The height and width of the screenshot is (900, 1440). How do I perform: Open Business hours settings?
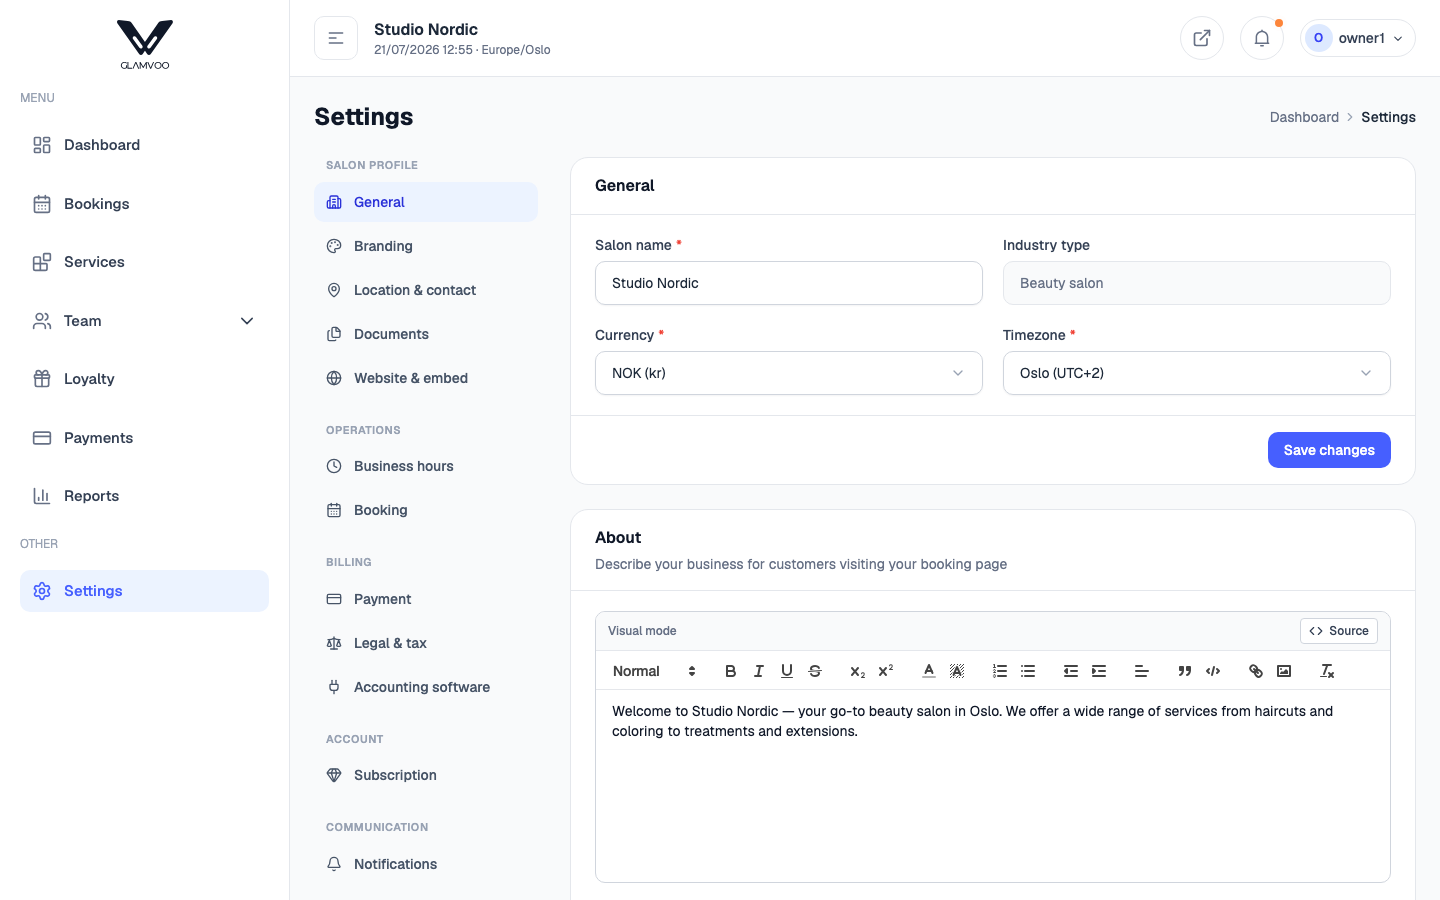[426, 466]
